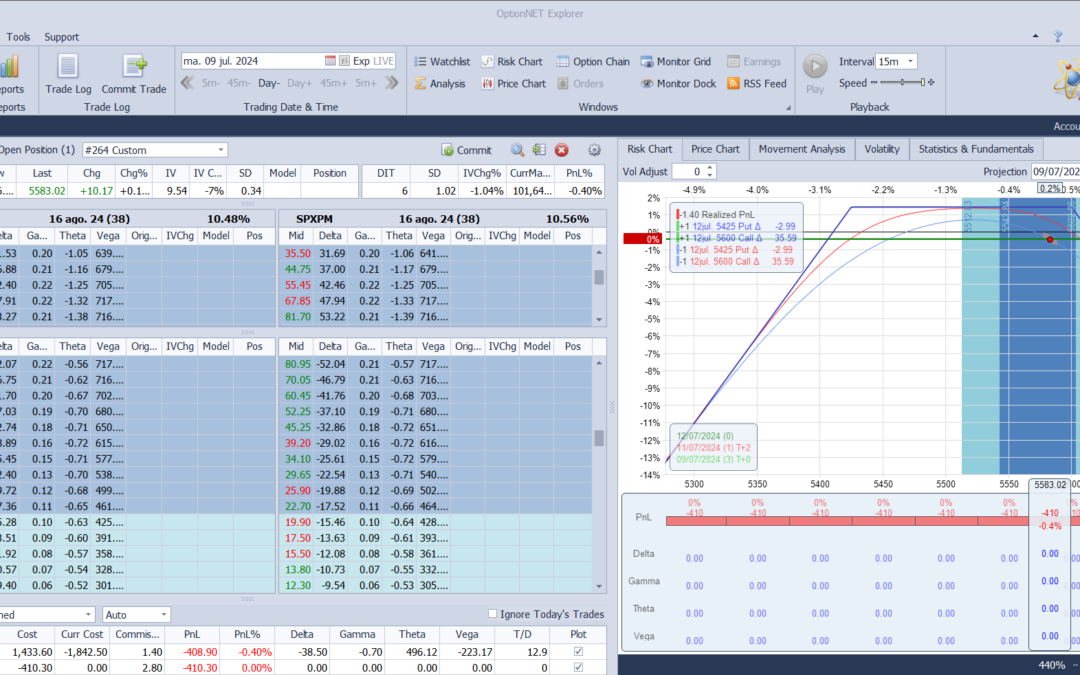Open the RSS Feed window
1080x675 pixels.
pyautogui.click(x=757, y=83)
